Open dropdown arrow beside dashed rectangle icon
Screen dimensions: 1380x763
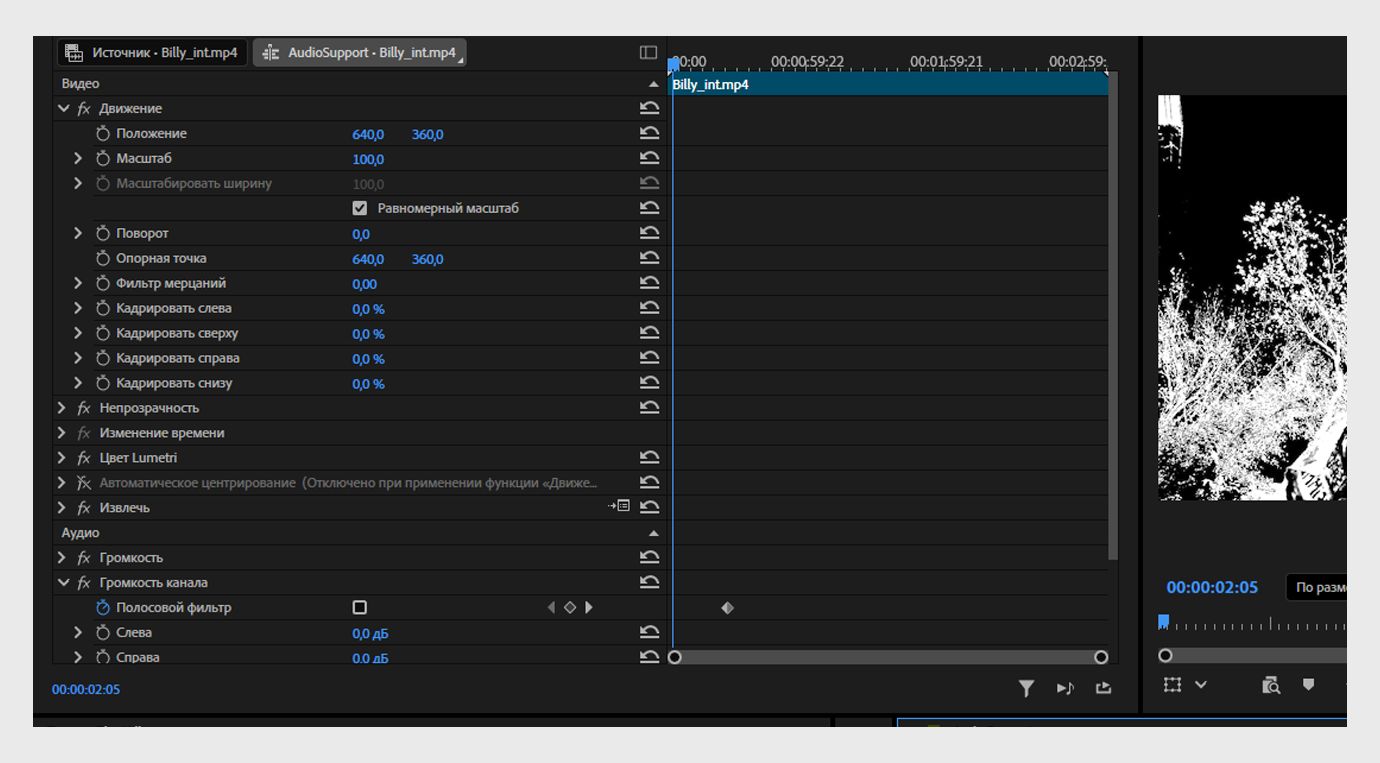point(1201,685)
